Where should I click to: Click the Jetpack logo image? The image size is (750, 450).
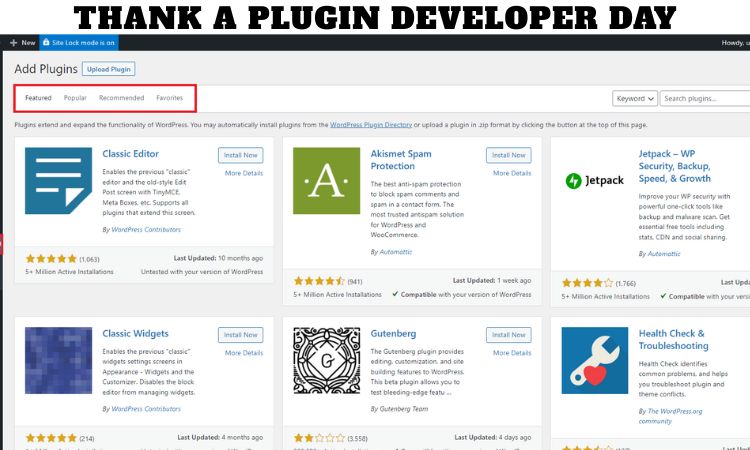click(595, 181)
